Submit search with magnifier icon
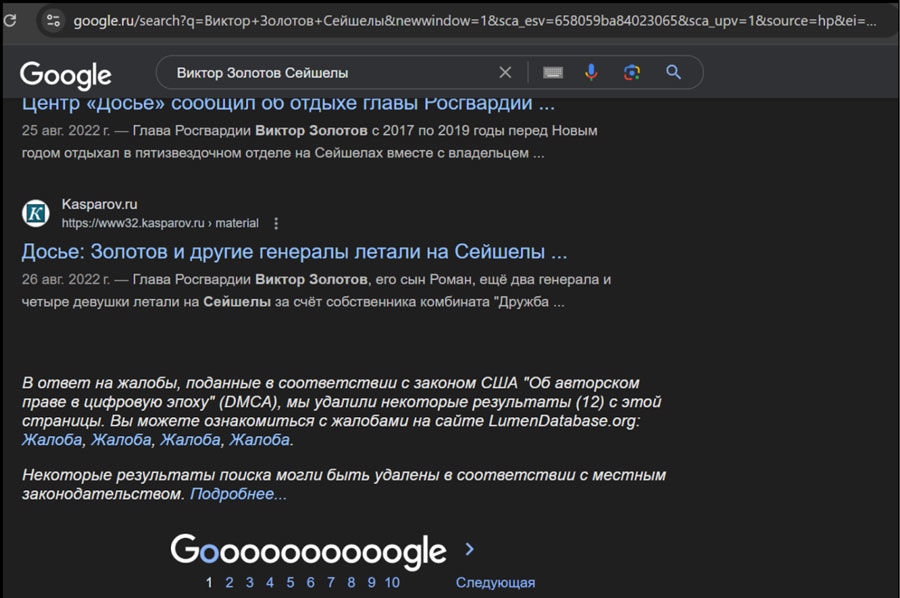This screenshot has width=900, height=598. click(x=673, y=72)
